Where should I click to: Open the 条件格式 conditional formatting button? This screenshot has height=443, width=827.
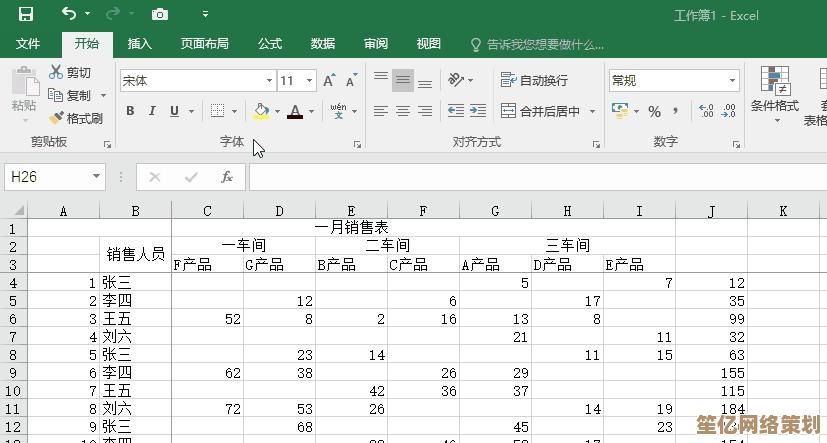coord(774,95)
